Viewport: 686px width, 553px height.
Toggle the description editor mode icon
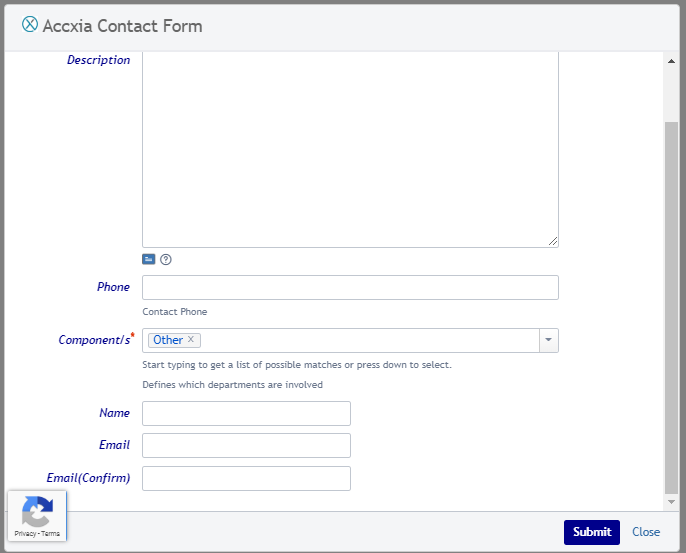click(149, 259)
